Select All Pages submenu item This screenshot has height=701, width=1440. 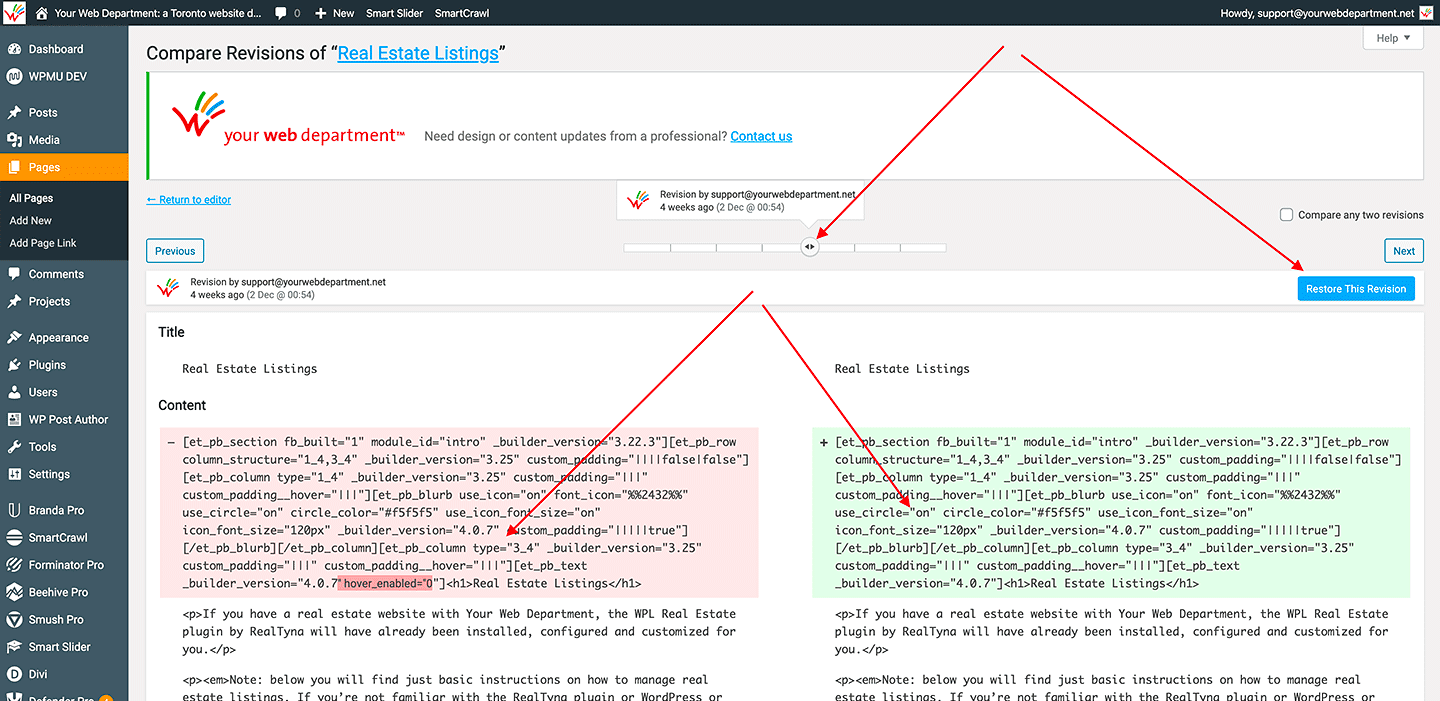pos(31,198)
